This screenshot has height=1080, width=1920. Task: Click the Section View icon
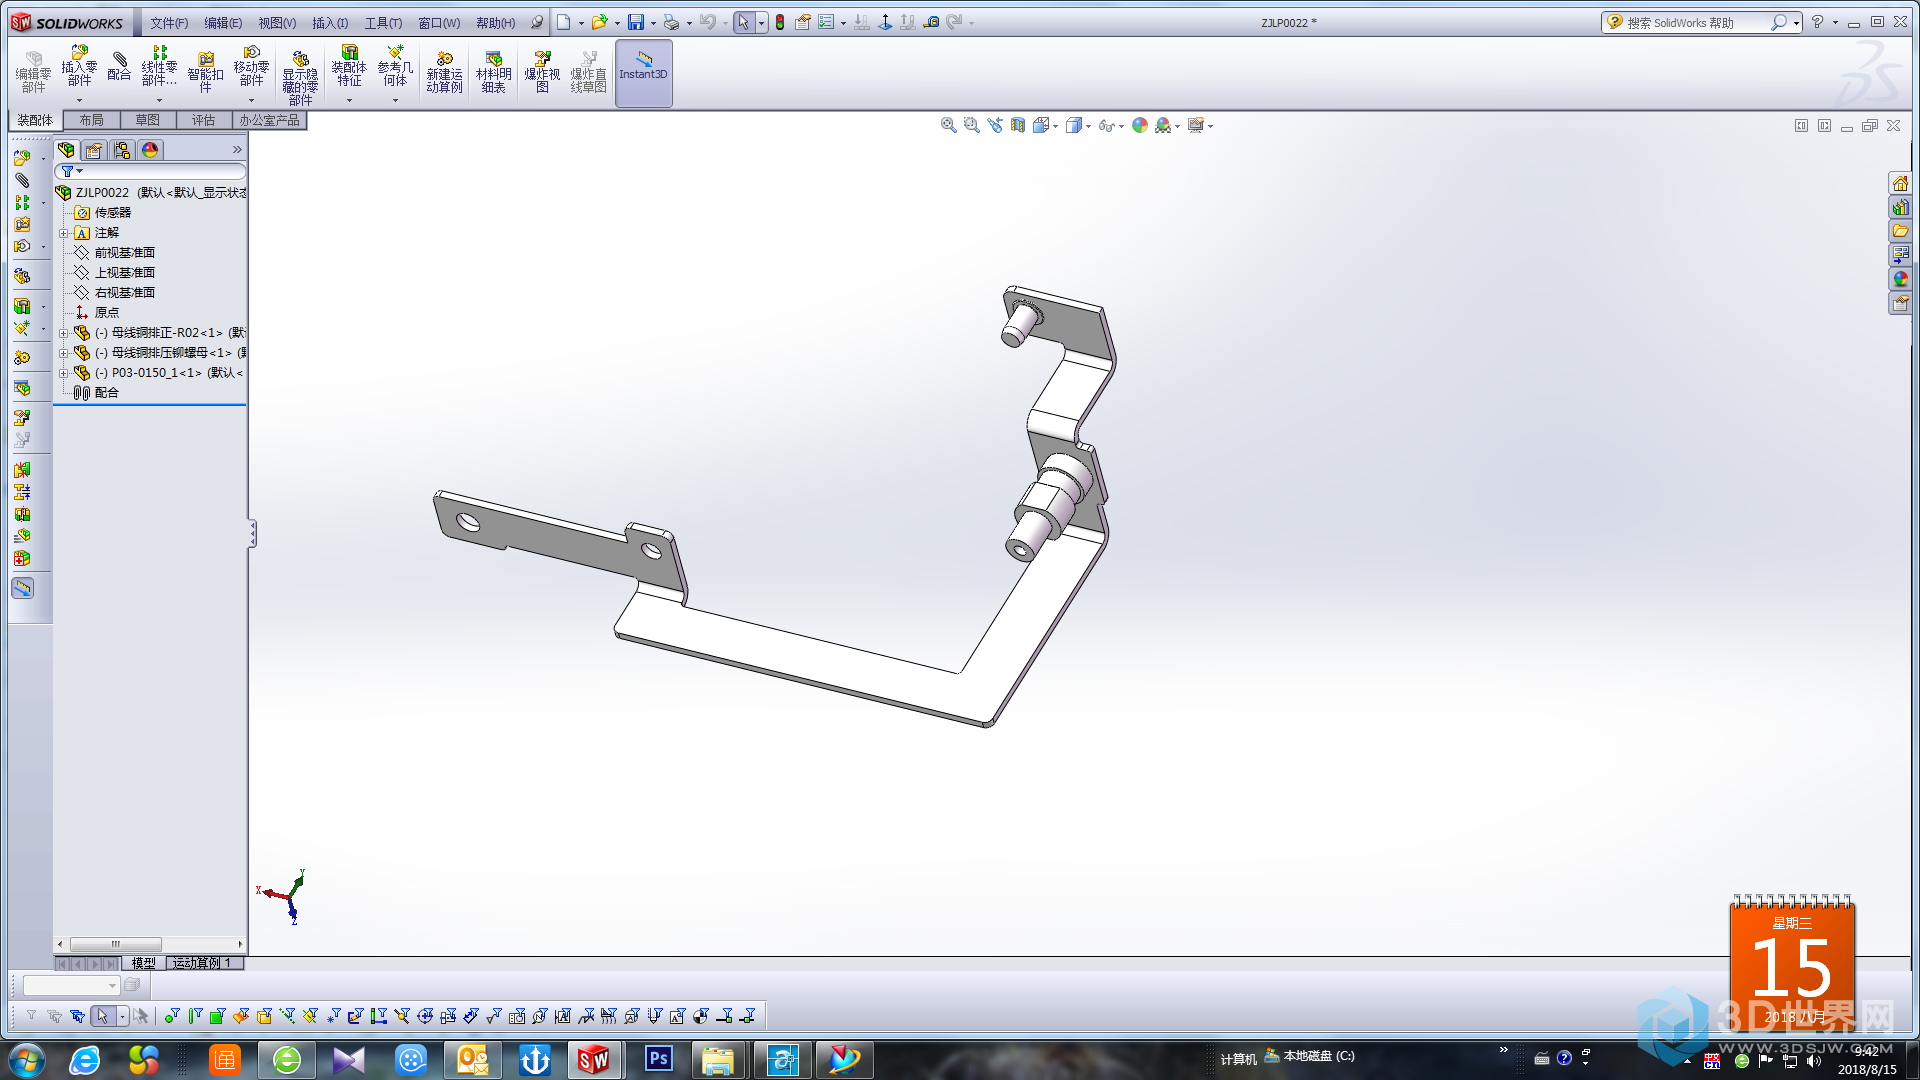coord(1018,125)
